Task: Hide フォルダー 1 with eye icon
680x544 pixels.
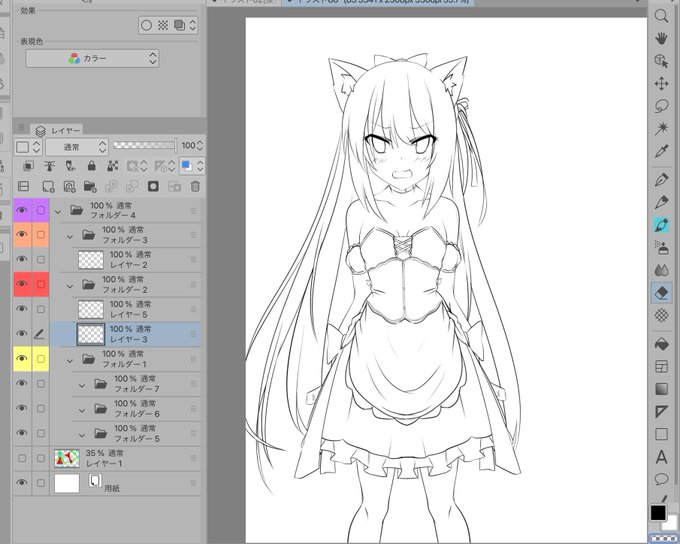Action: [x=22, y=359]
